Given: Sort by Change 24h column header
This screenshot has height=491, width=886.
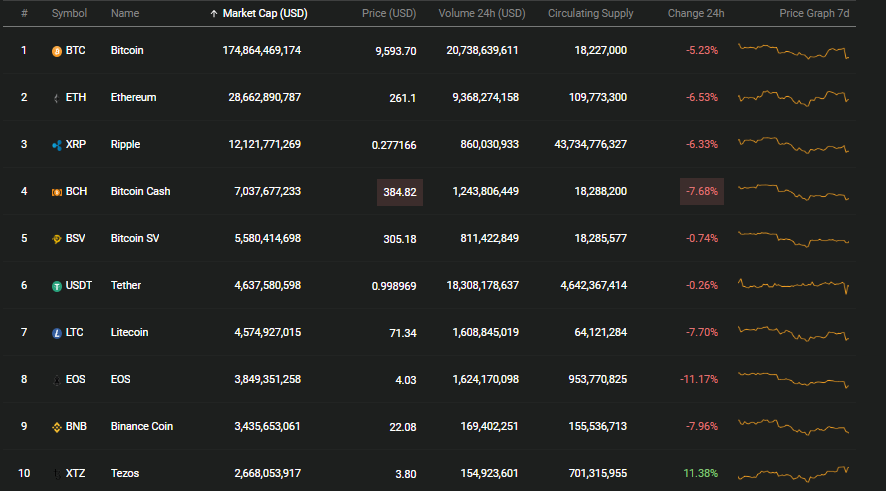Looking at the screenshot, I should pyautogui.click(x=696, y=13).
